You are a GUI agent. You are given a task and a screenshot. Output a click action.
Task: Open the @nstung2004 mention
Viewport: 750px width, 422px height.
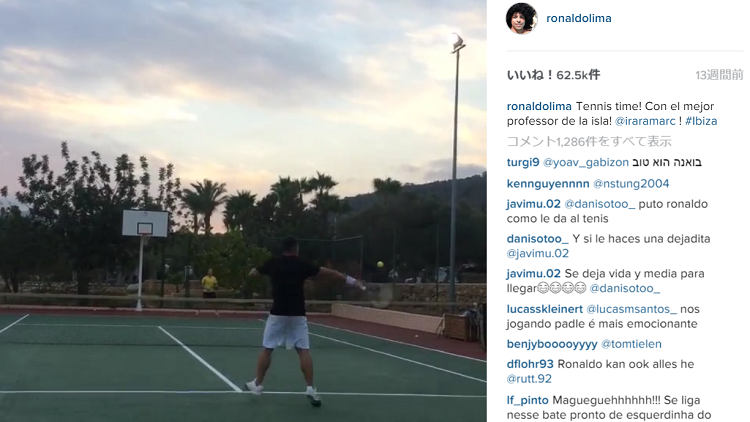coord(631,184)
